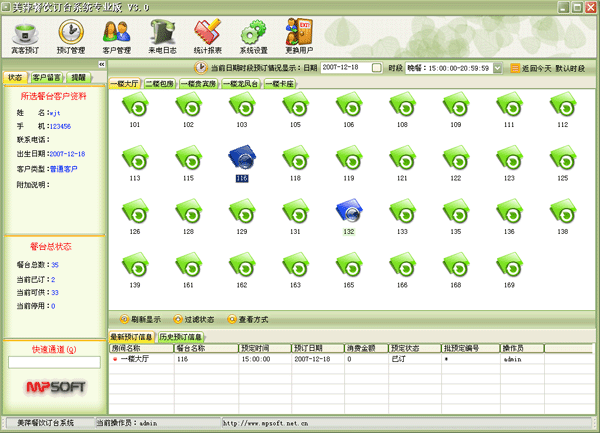Image resolution: width=600 pixels, height=433 pixels.
Task: Open 预订管理 reservation management icon
Action: point(71,35)
